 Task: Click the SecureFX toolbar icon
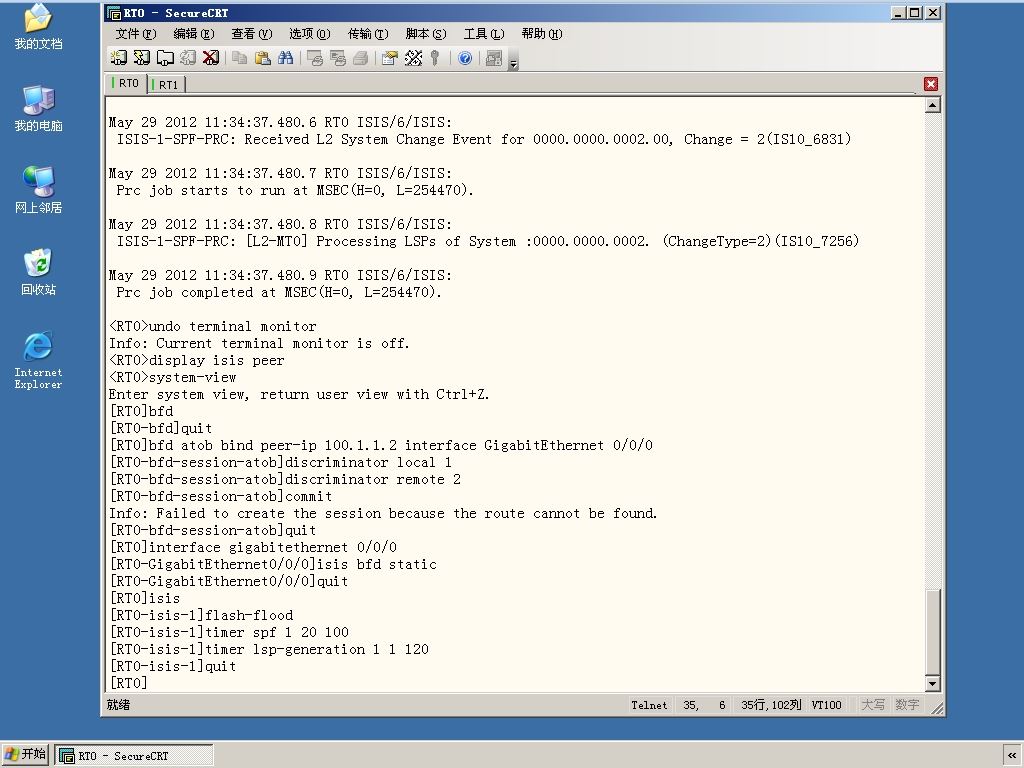pyautogui.click(x=494, y=58)
